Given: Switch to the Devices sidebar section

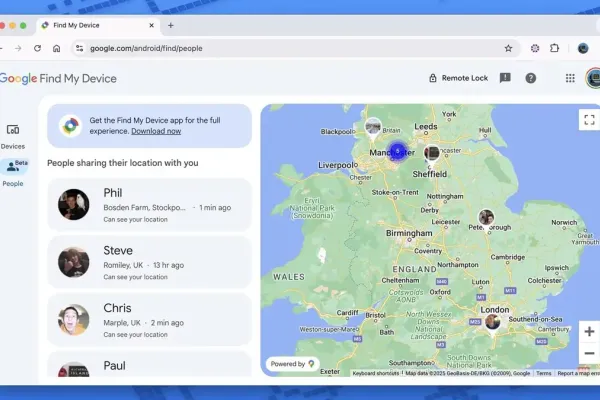Looking at the screenshot, I should tap(13, 137).
